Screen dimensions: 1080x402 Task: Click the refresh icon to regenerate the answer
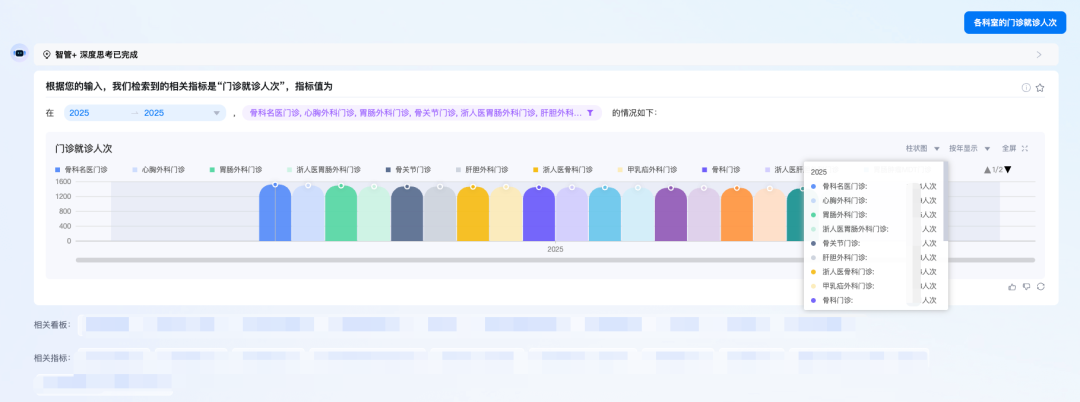[x=1041, y=286]
